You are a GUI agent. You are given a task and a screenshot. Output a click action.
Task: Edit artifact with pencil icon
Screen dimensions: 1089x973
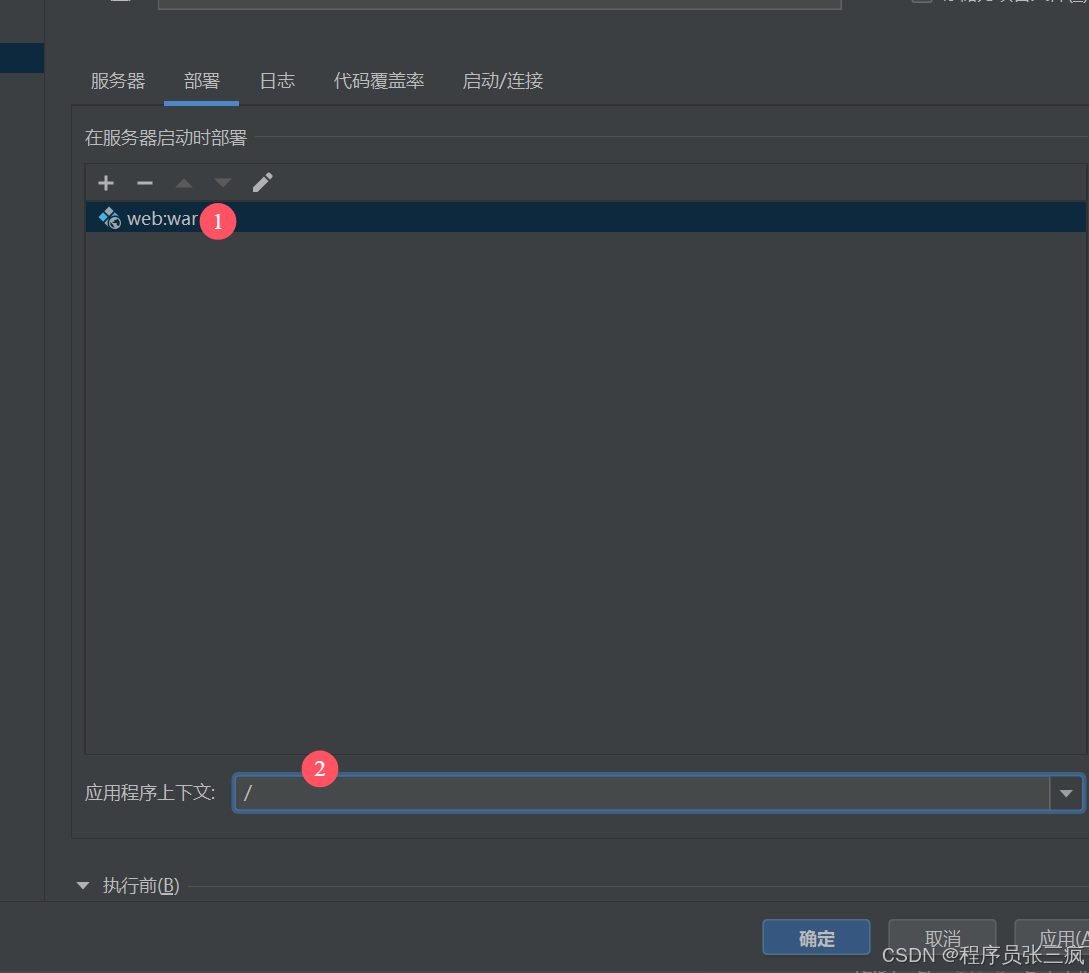click(262, 183)
